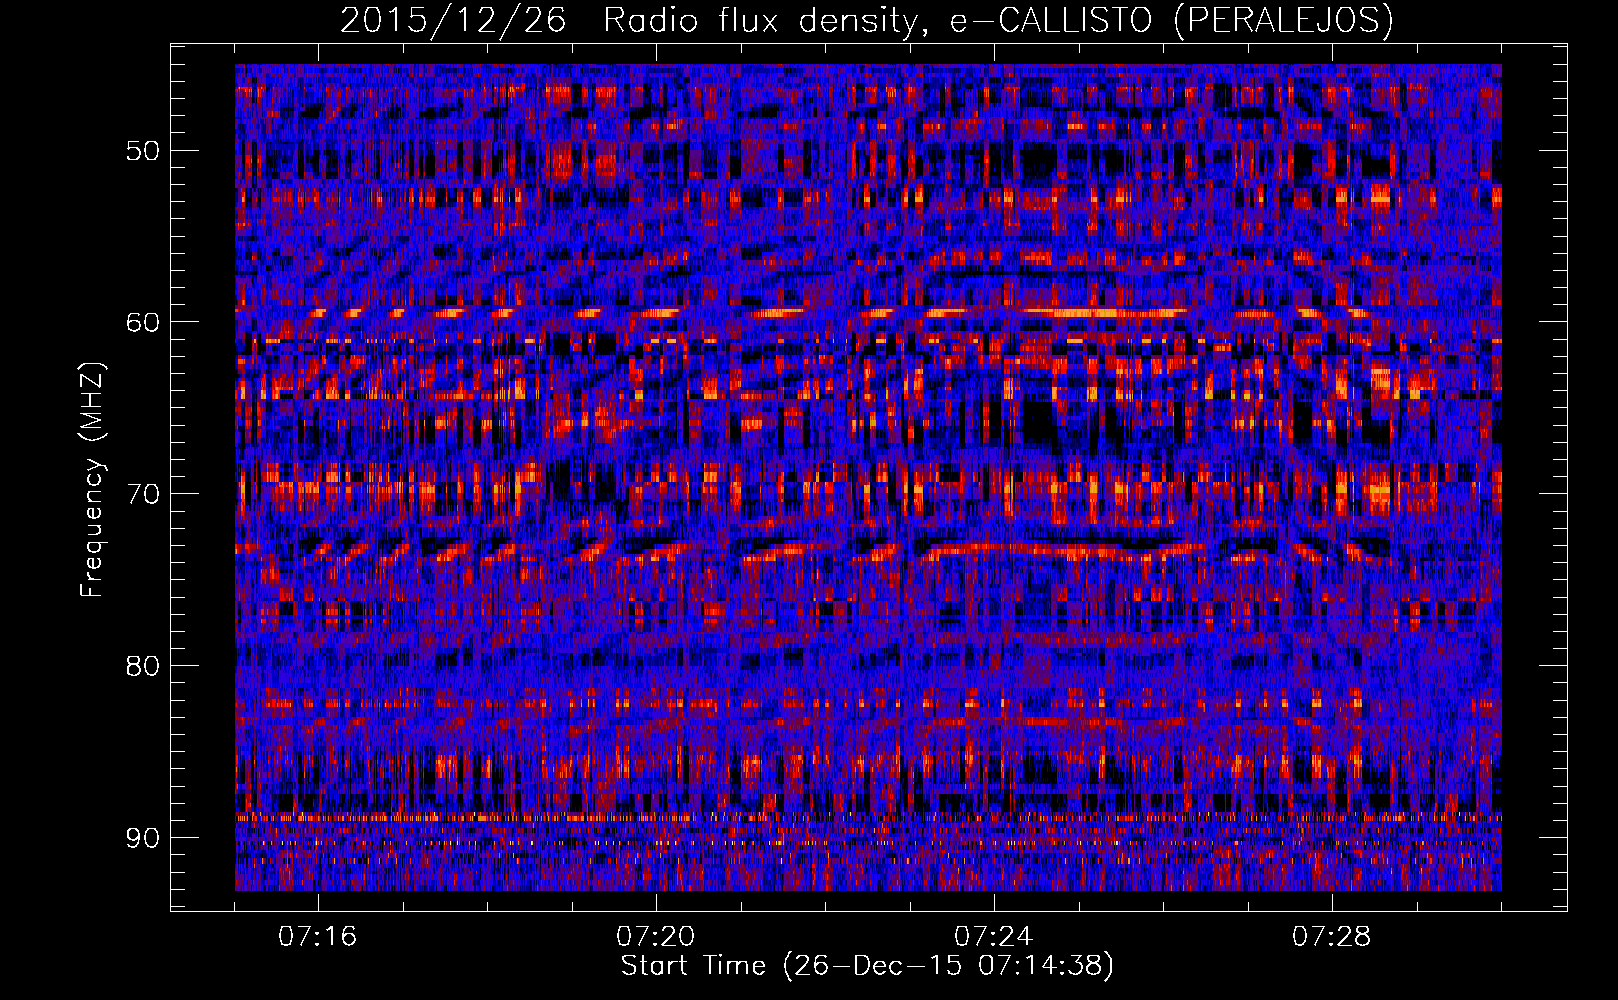Click the plot title "2015/12/26 Radio flux density, e-CALLISTO (PERALEJOS)"
Viewport: 1618px width, 1000px height.
click(866, 20)
